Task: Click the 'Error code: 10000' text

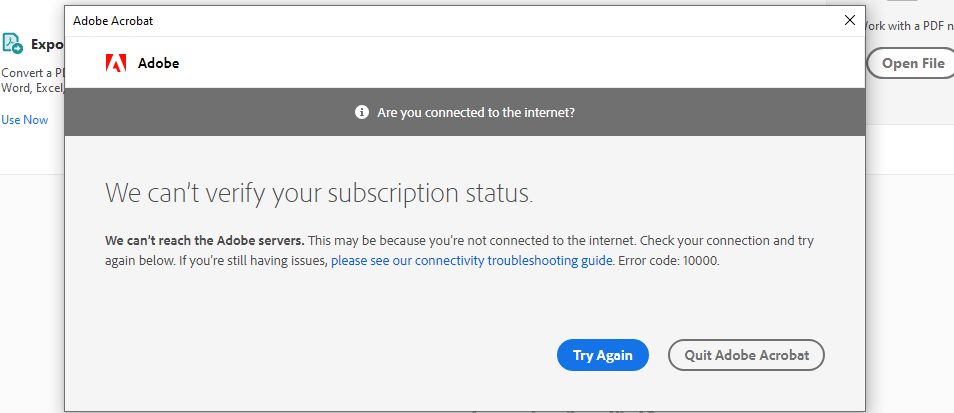Action: [x=669, y=261]
